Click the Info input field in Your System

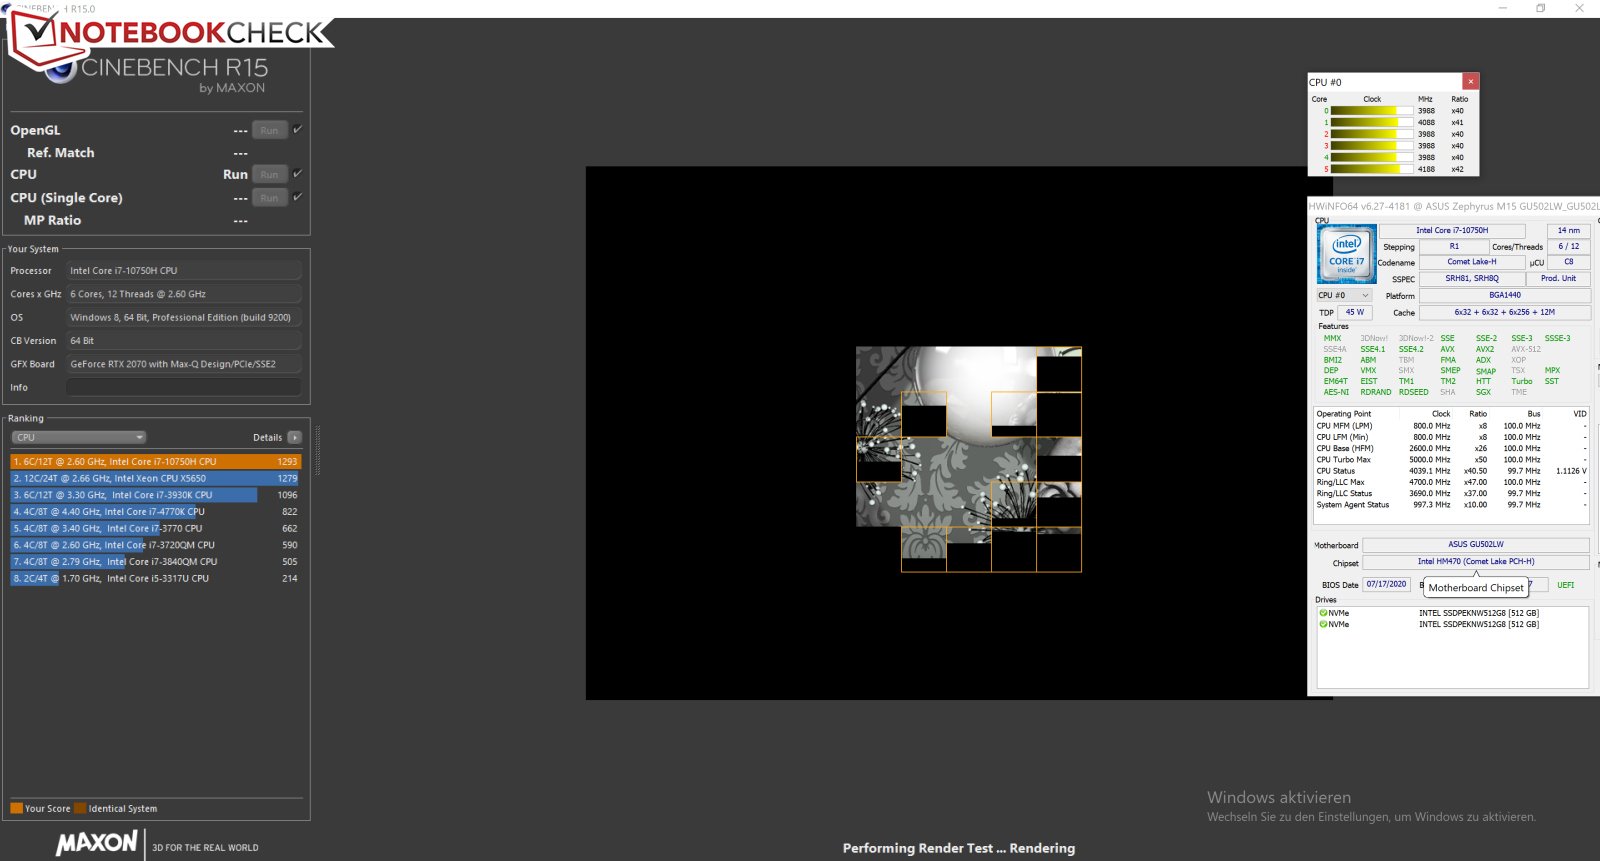pos(184,387)
